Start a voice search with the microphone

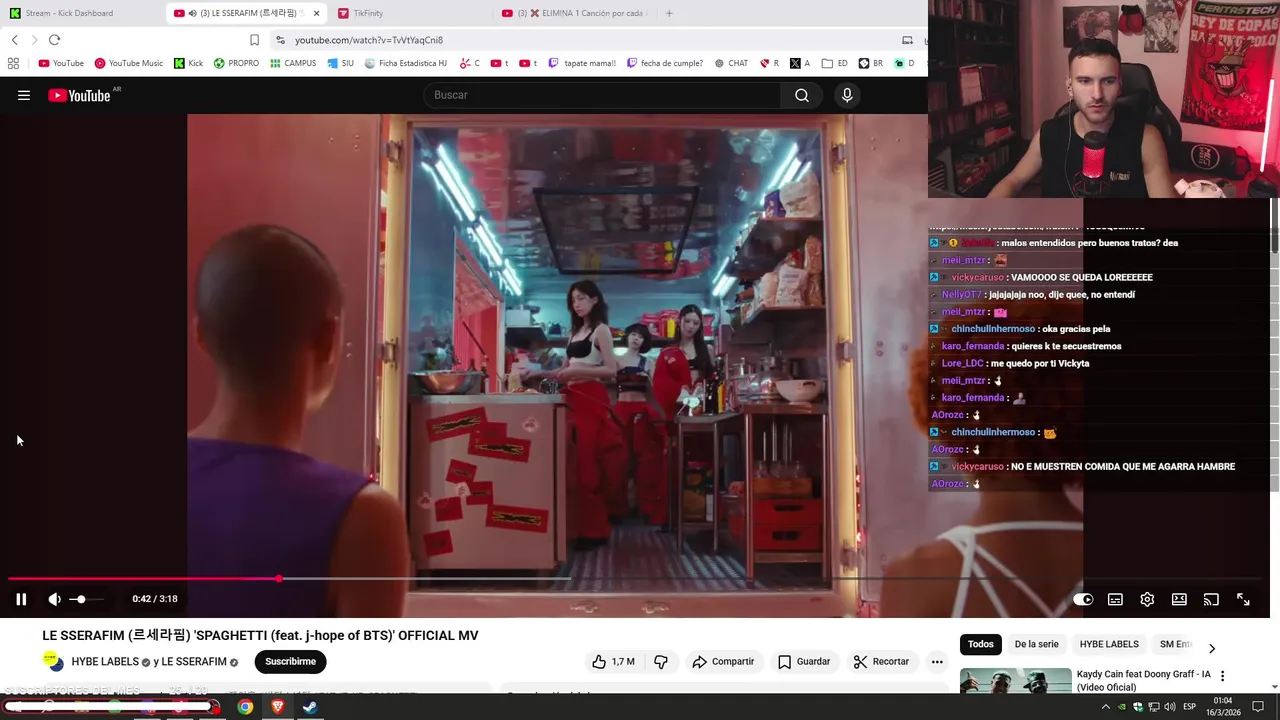coord(847,95)
